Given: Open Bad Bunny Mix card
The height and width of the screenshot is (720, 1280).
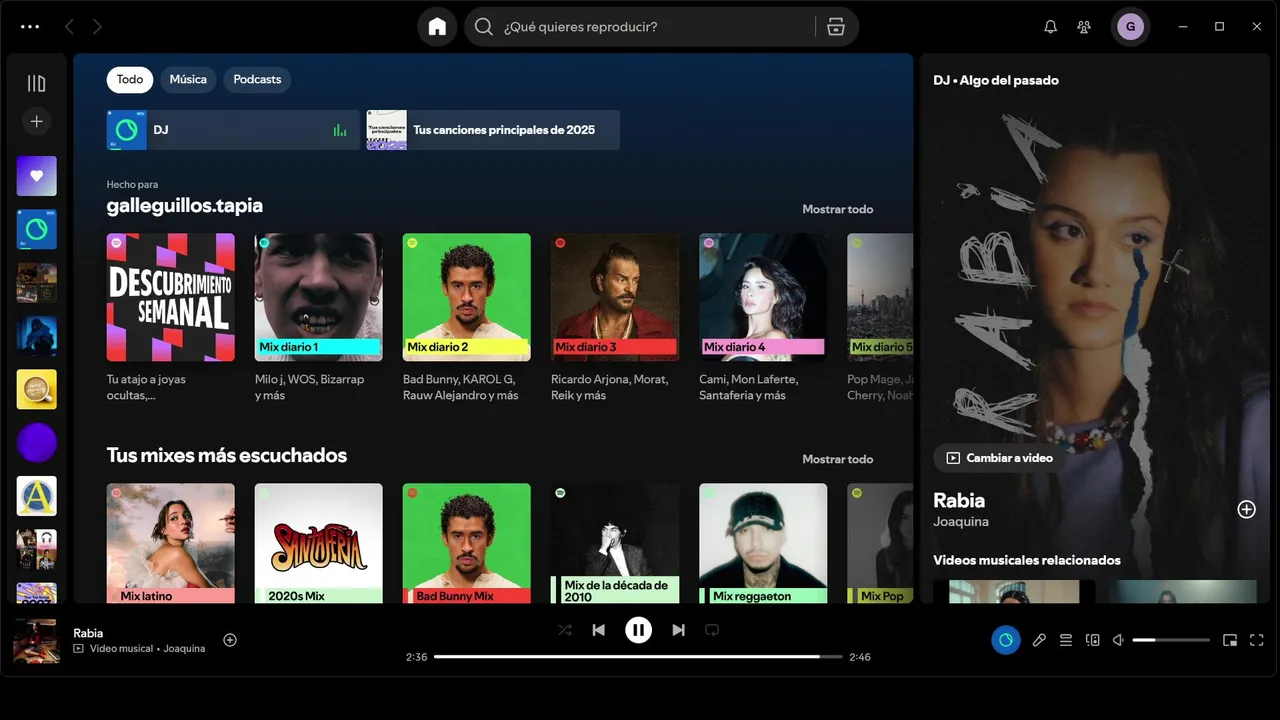Looking at the screenshot, I should click(467, 543).
